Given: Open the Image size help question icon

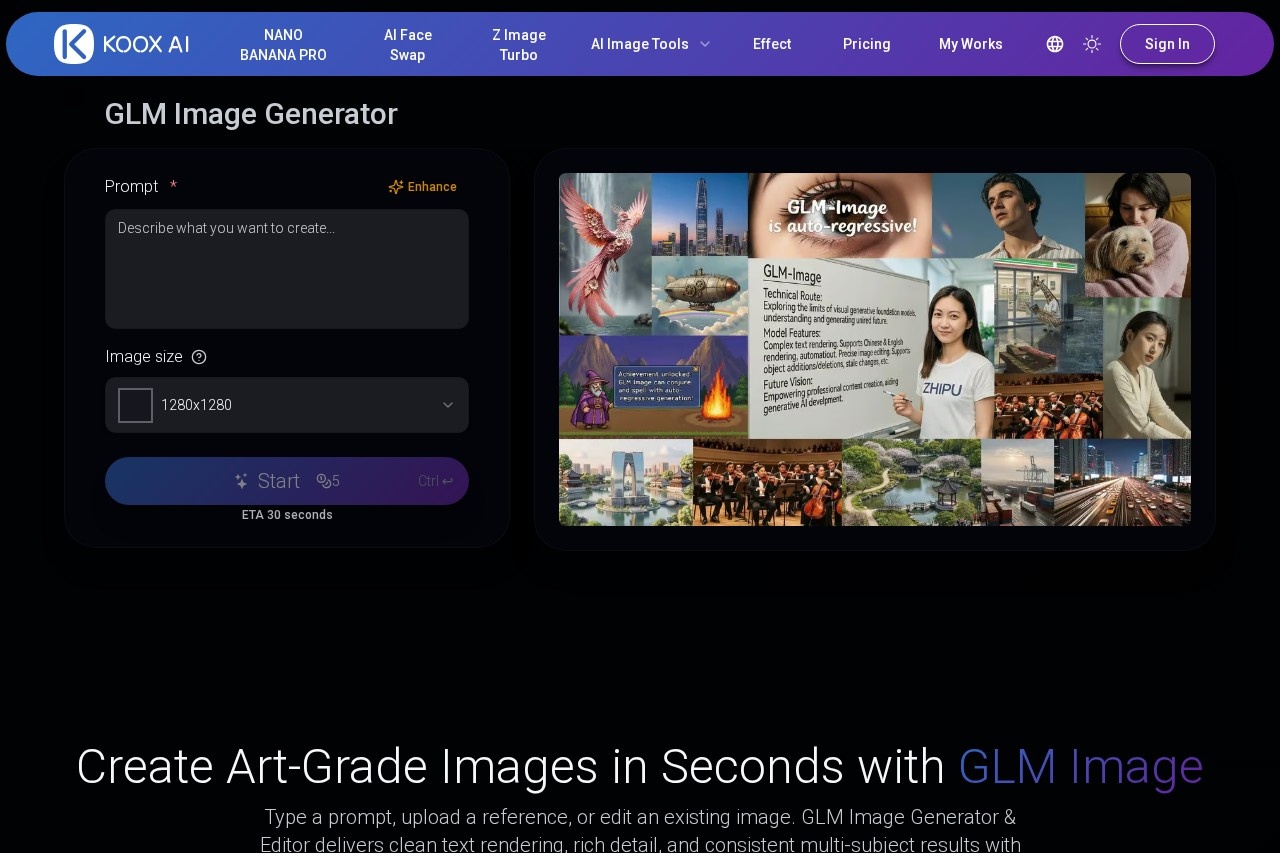Looking at the screenshot, I should (x=199, y=357).
